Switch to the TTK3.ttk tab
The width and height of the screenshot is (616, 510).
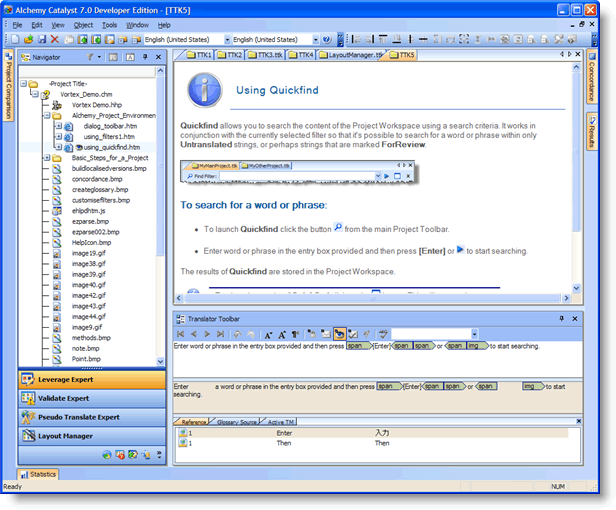coord(266,55)
